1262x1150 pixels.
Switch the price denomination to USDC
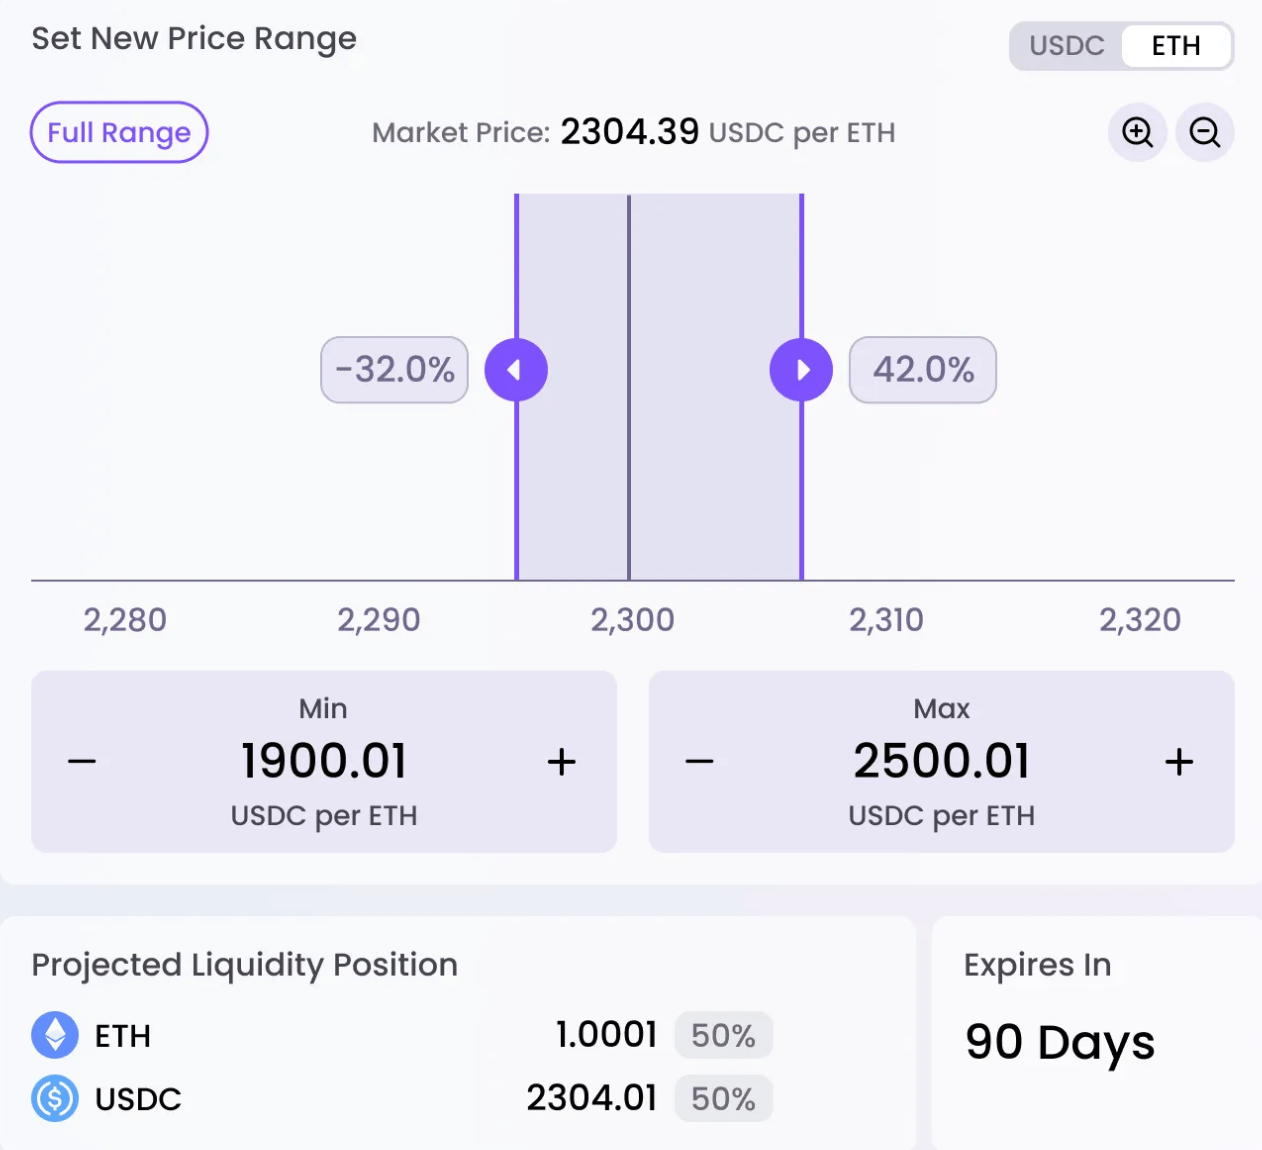[1066, 46]
